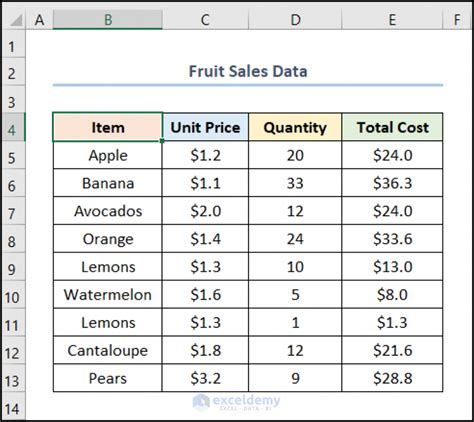
Task: Select column C header
Action: coord(205,20)
